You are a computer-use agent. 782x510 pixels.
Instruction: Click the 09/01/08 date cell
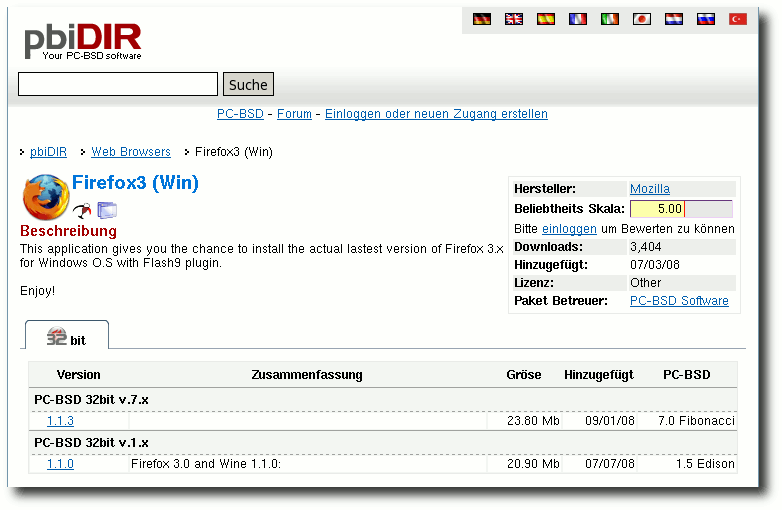pyautogui.click(x=610, y=421)
